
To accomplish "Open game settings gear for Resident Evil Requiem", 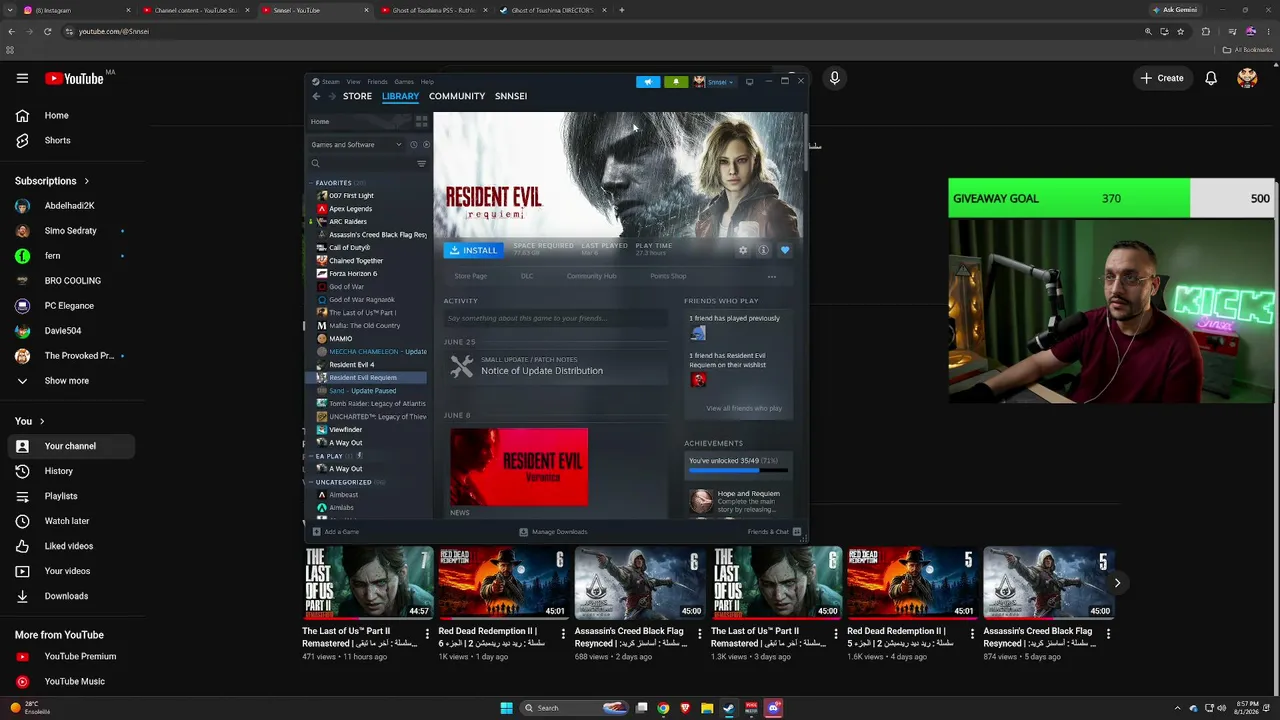I will point(743,250).
